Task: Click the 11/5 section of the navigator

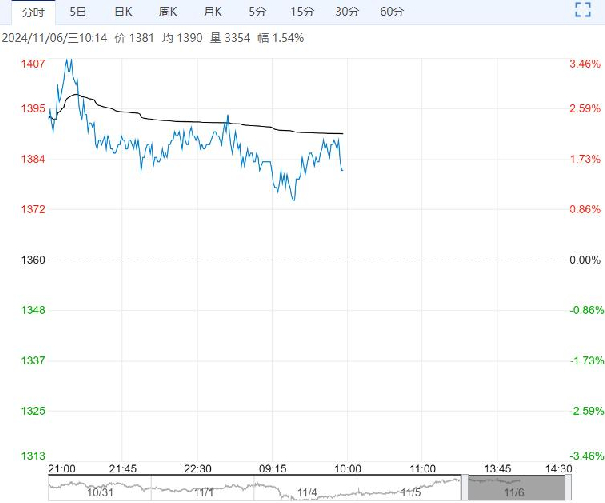Action: 411,489
